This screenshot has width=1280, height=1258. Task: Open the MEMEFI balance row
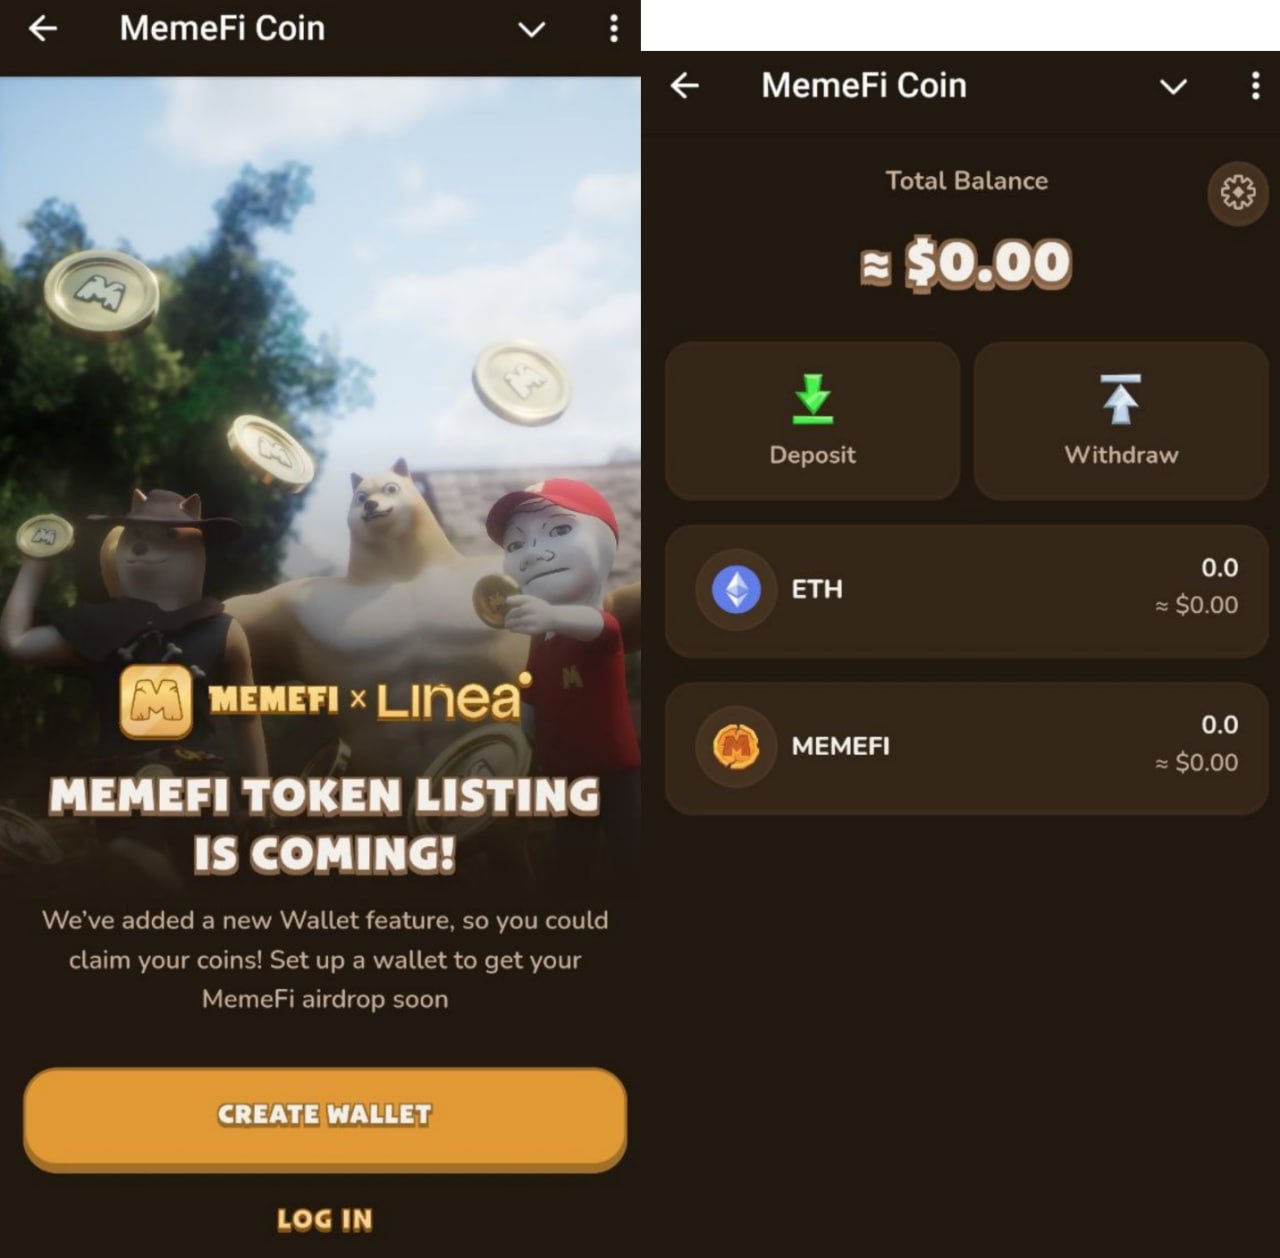point(967,747)
